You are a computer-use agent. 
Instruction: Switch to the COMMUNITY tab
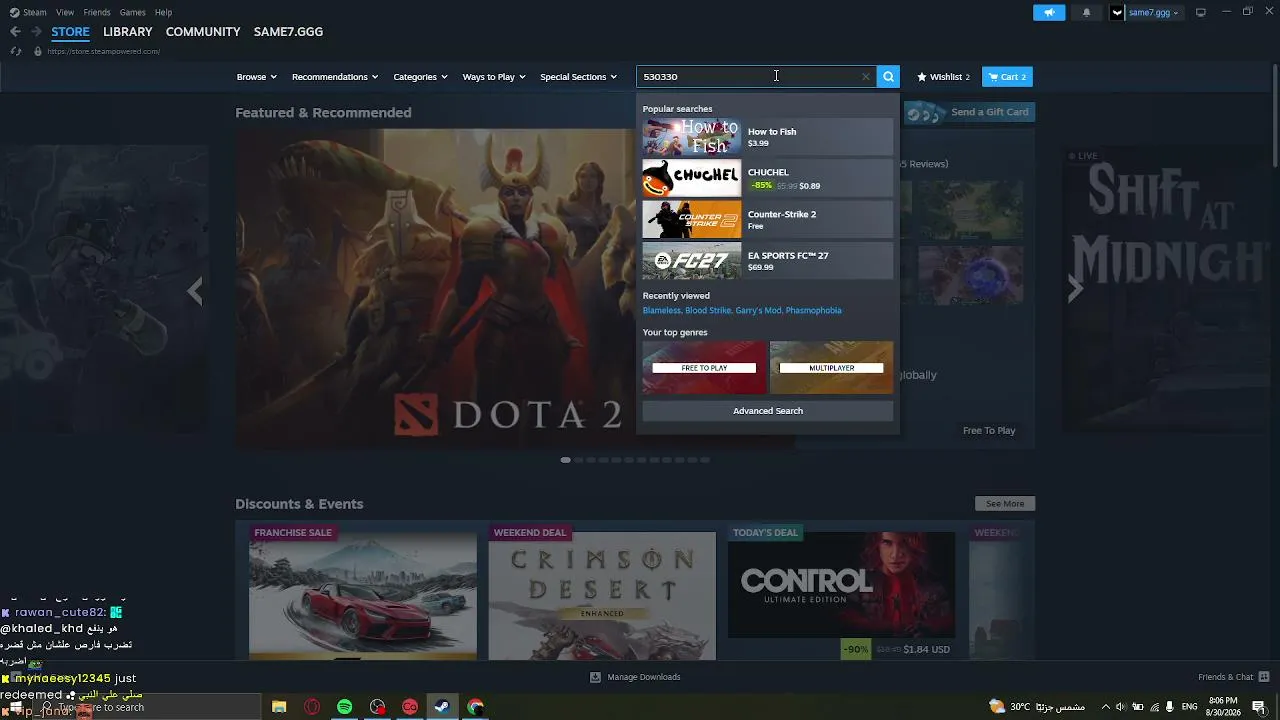tap(203, 32)
